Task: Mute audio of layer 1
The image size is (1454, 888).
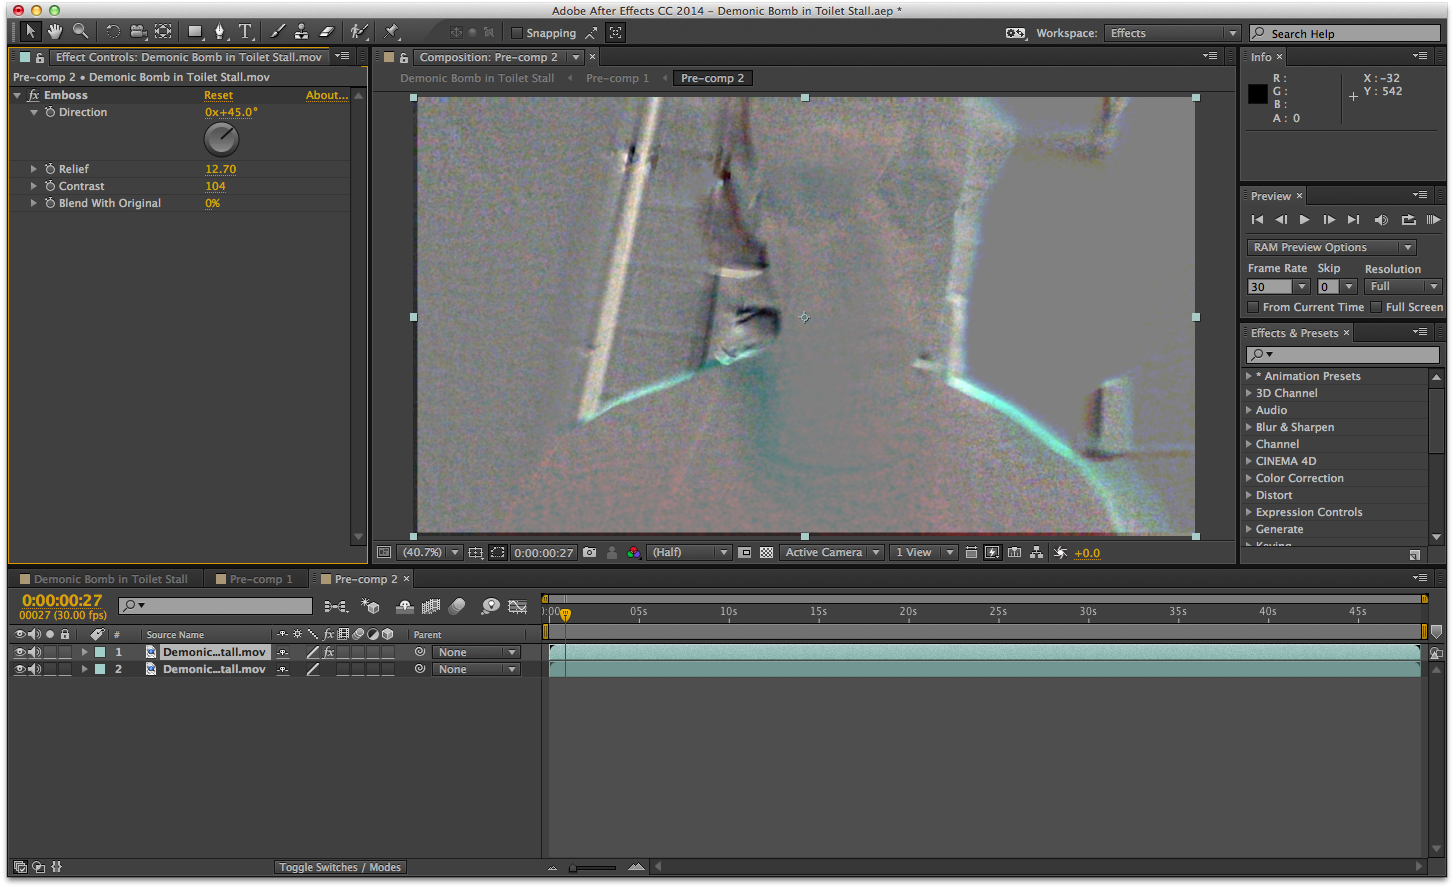Action: click(34, 652)
